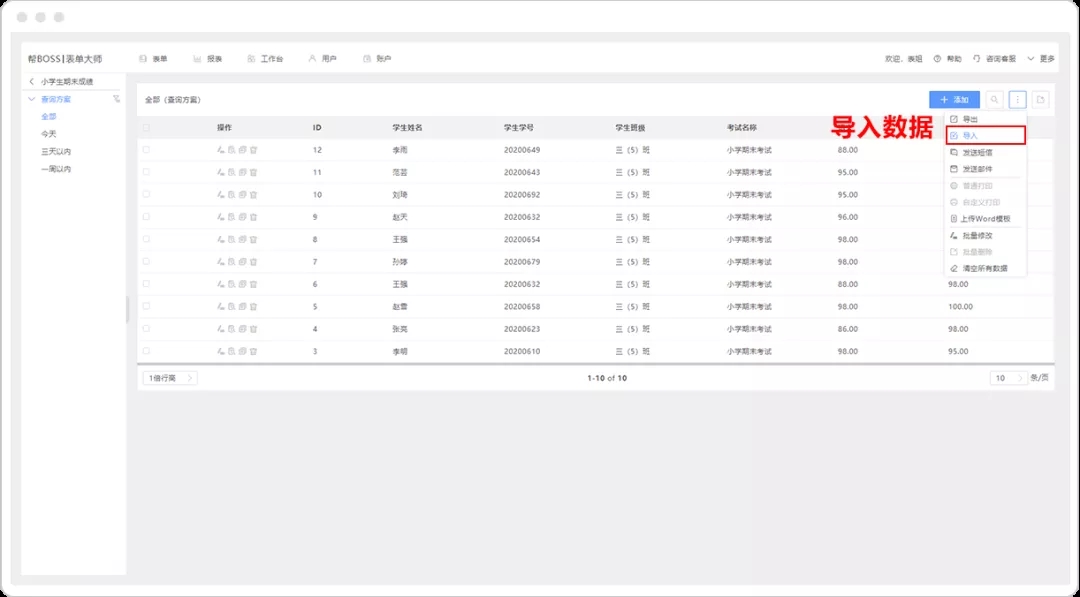Click the copy icon for ID 10 row
1080x597 pixels.
pos(242,194)
